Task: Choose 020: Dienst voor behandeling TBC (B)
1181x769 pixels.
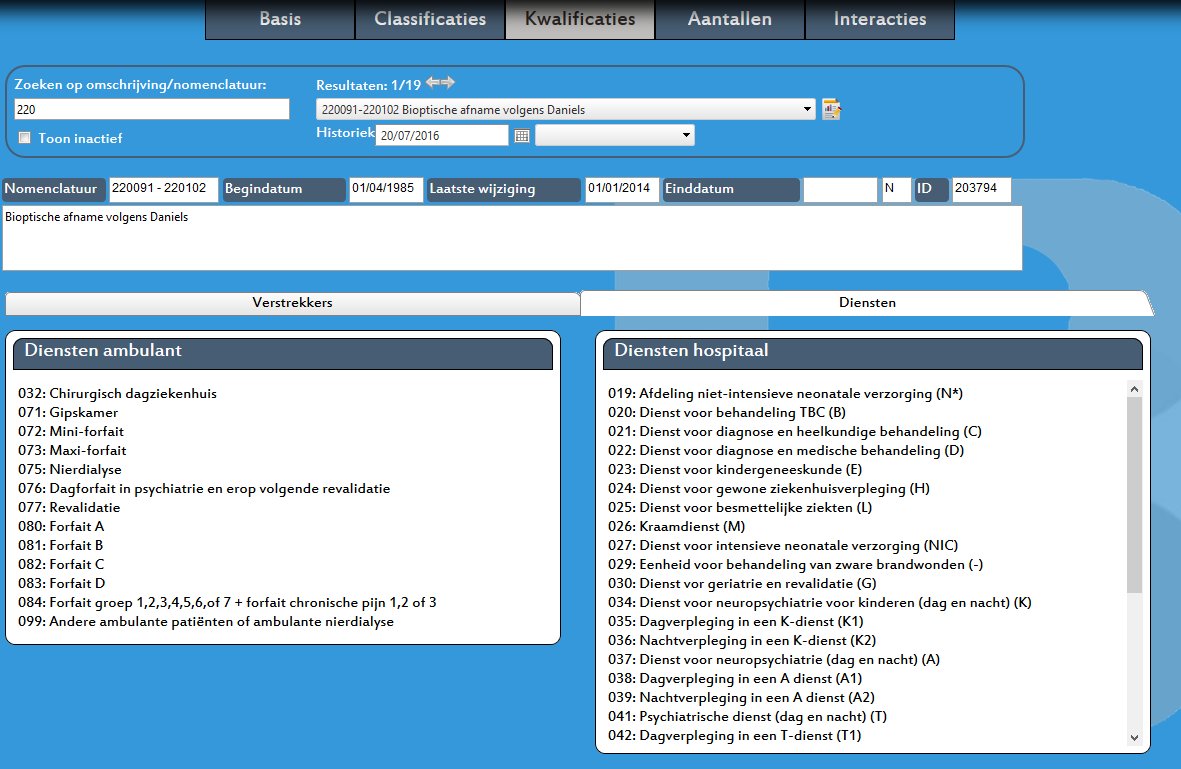Action: click(727, 413)
